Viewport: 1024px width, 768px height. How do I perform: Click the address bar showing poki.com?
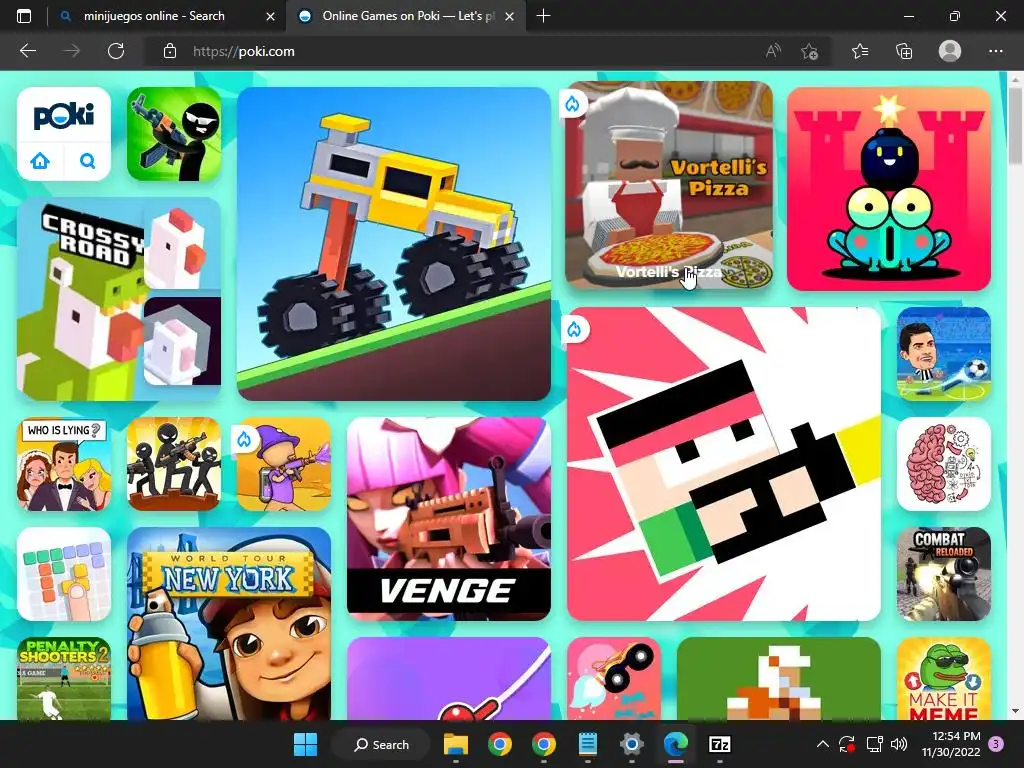point(457,51)
